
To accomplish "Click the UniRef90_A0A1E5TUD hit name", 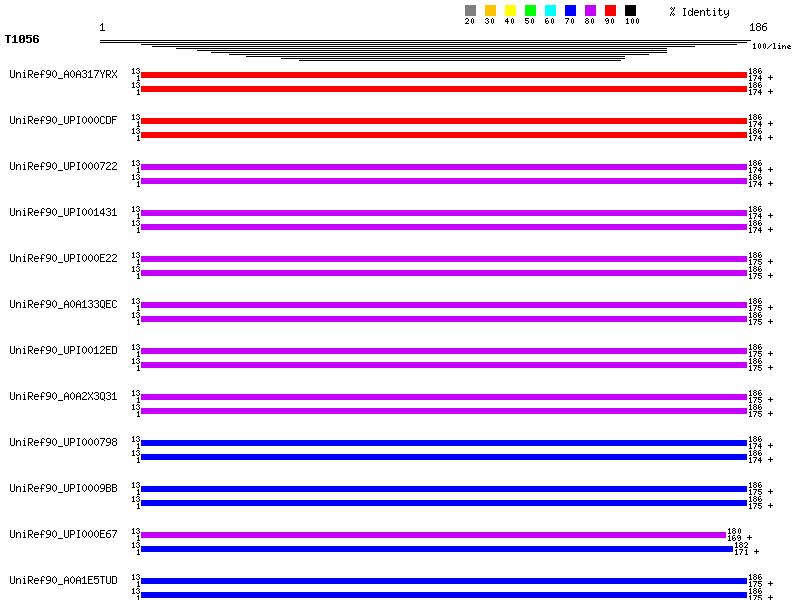I will [63, 580].
